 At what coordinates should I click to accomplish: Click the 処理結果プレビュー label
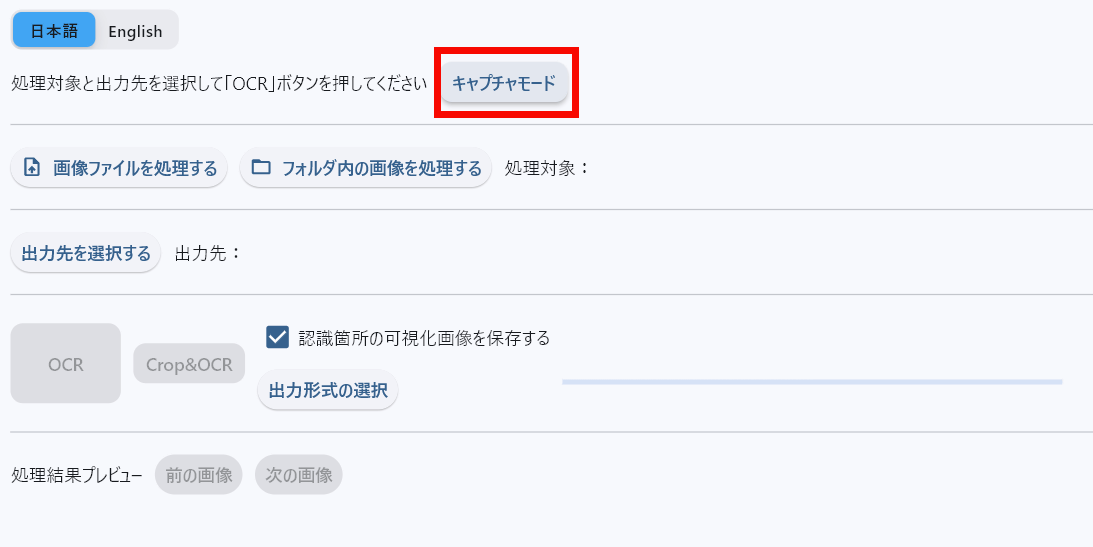[77, 475]
